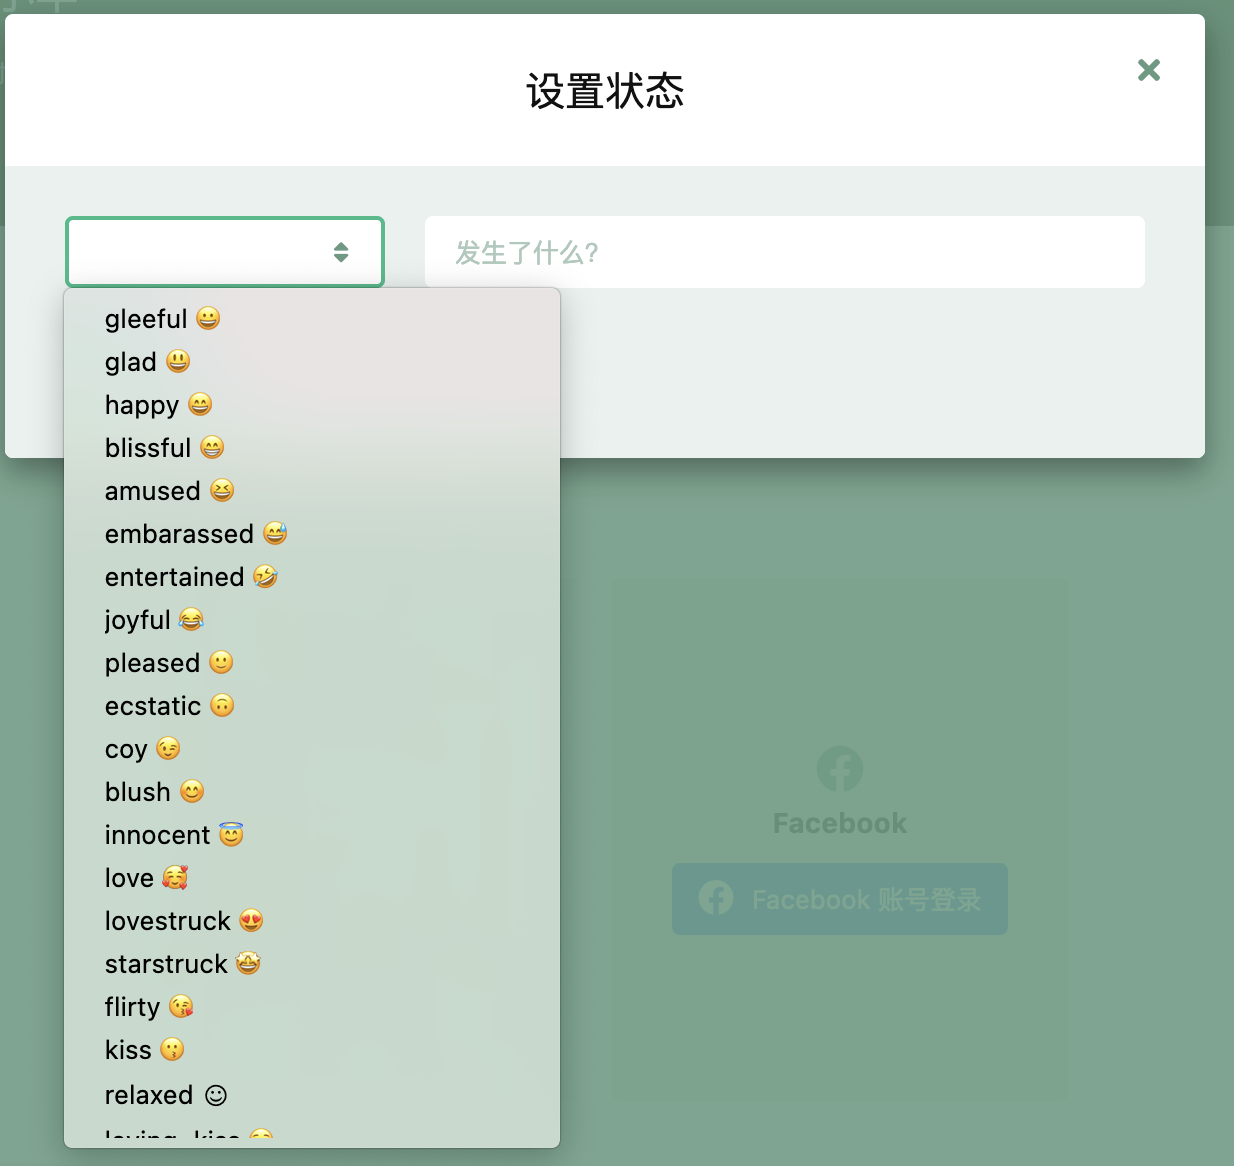
Task: Pick the "innocent" 😇 mood emoji
Action: coord(174,834)
